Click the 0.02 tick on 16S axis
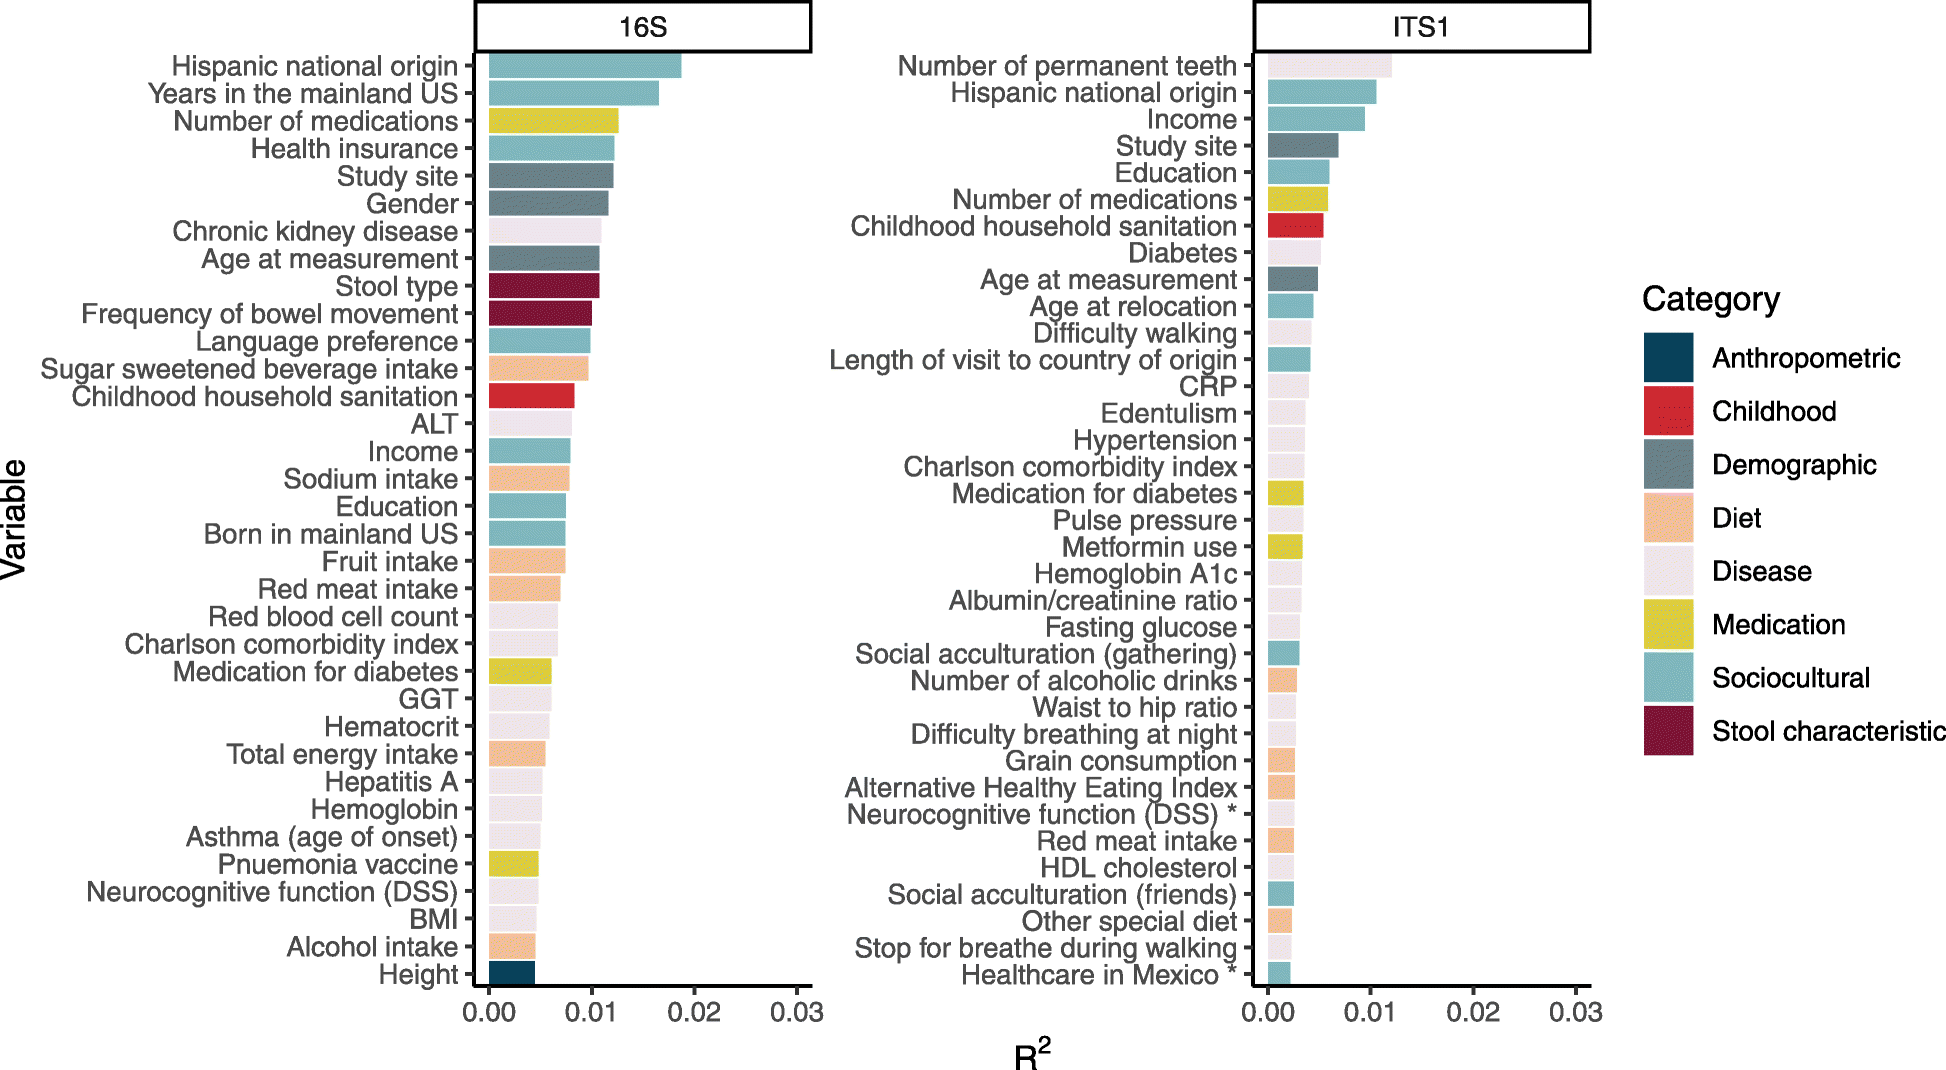 coord(694,1012)
